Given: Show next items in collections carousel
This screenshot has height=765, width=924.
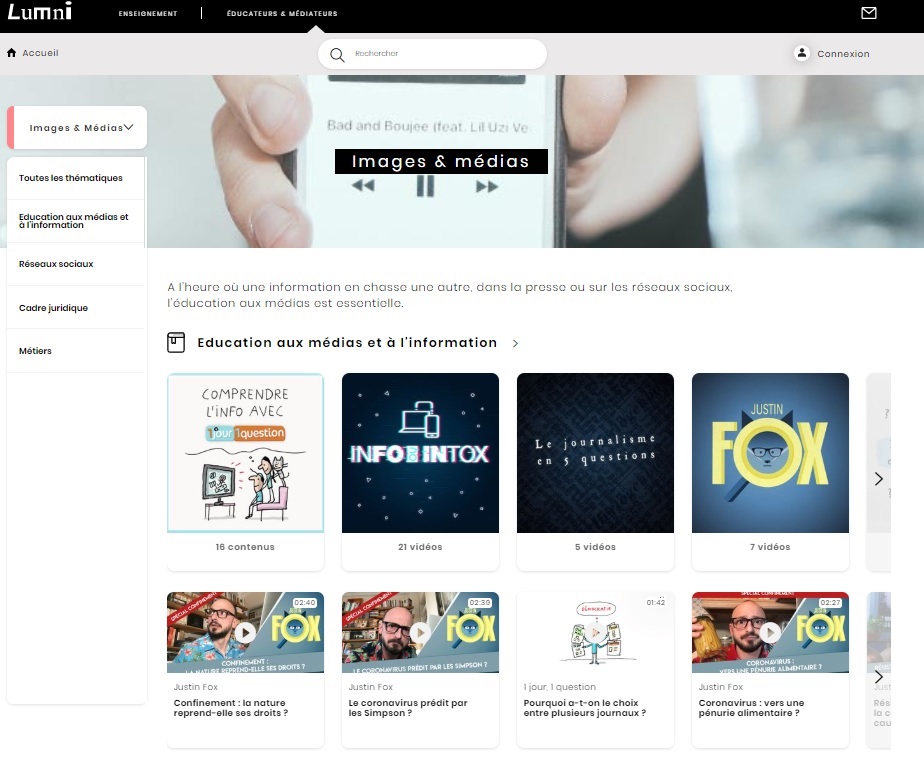Looking at the screenshot, I should coord(879,479).
